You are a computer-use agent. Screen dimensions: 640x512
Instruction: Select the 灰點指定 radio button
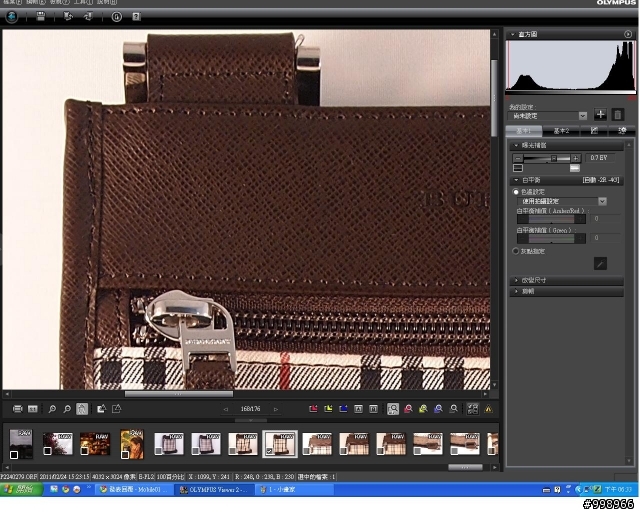516,251
